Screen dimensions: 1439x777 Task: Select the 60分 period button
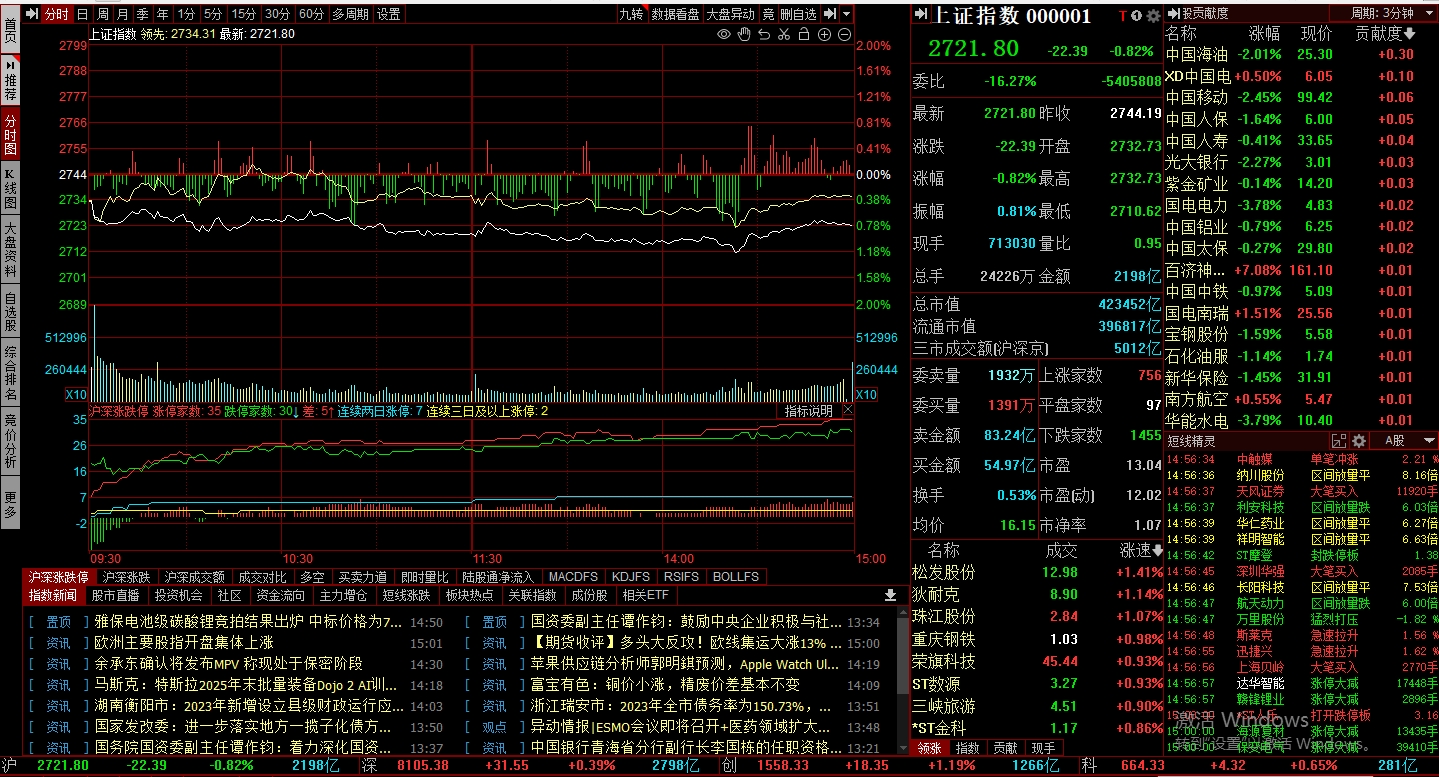click(311, 14)
